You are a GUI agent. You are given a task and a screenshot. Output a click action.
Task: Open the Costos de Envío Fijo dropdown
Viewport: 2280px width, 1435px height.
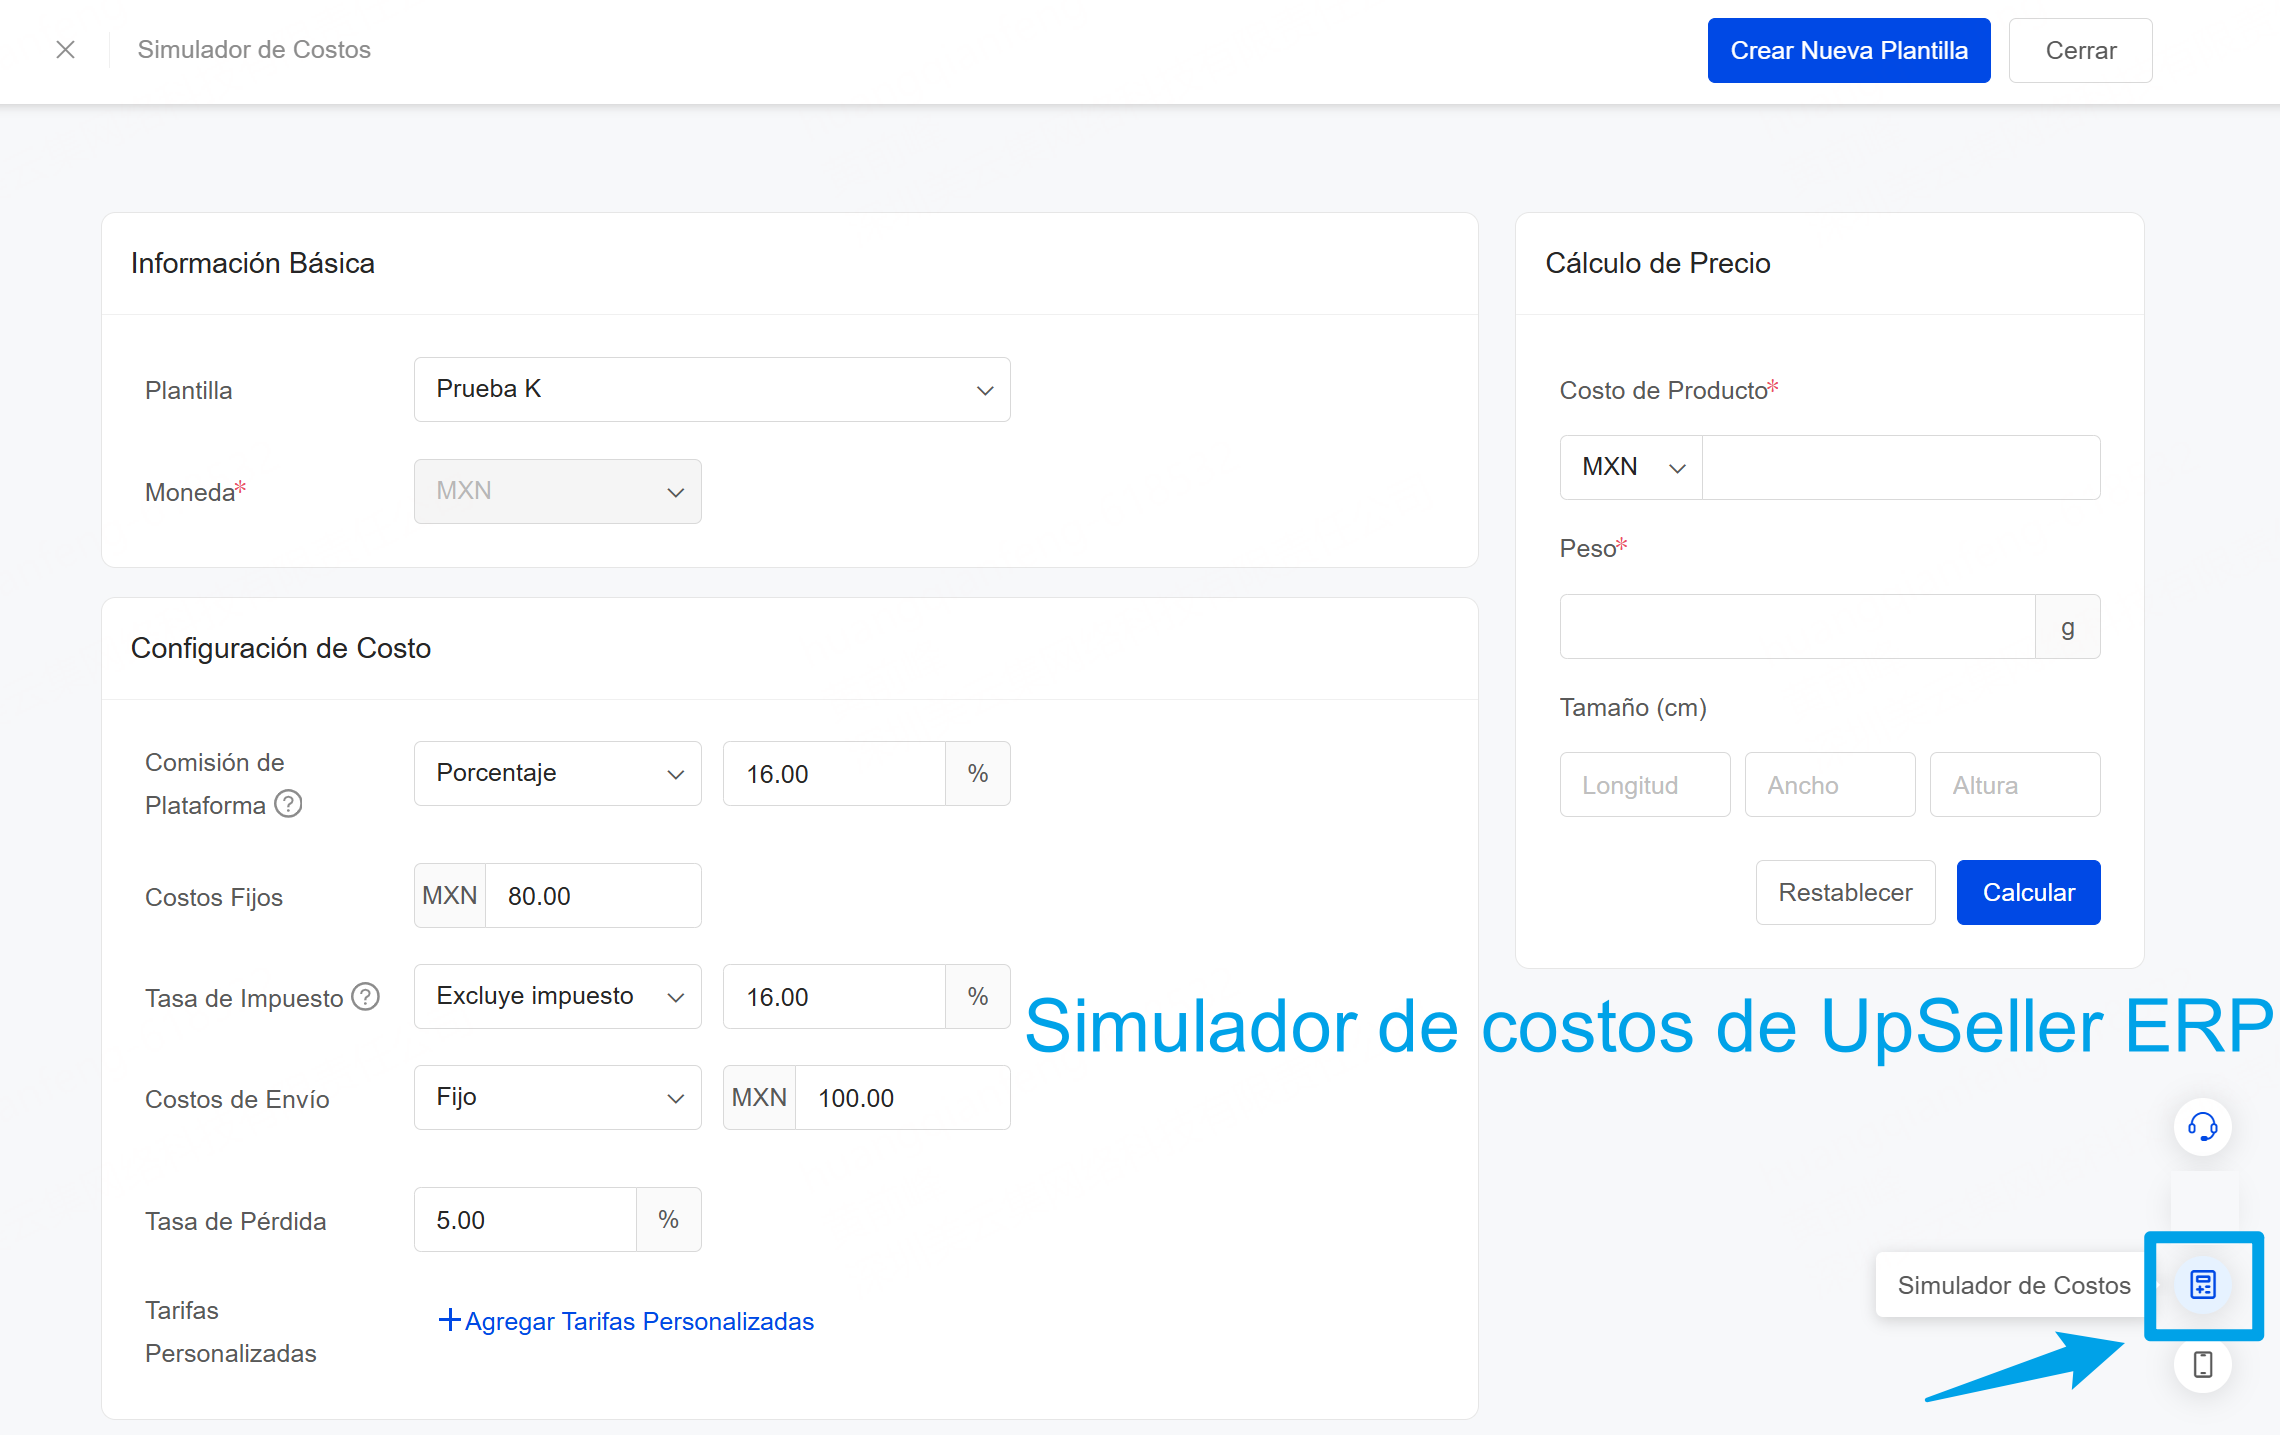pyautogui.click(x=558, y=1097)
